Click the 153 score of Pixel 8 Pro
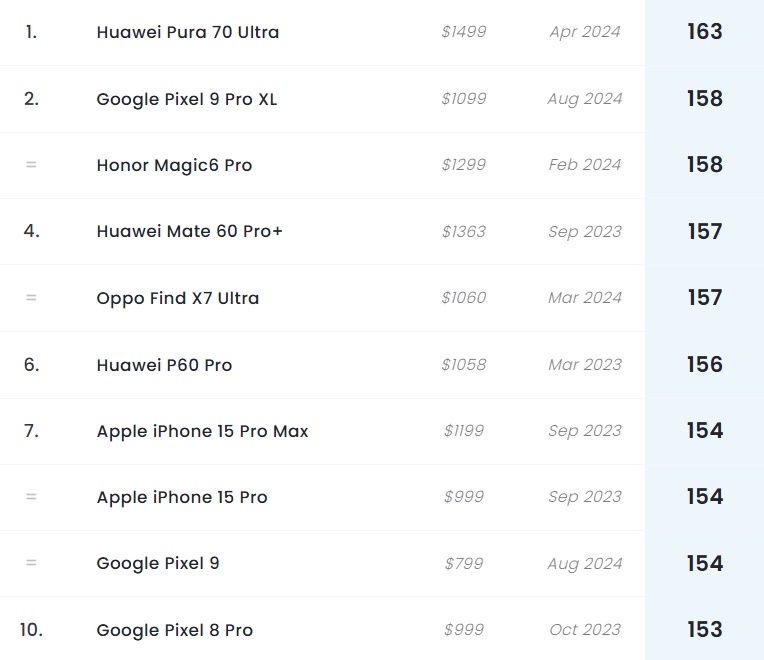This screenshot has height=660, width=764. tap(705, 629)
